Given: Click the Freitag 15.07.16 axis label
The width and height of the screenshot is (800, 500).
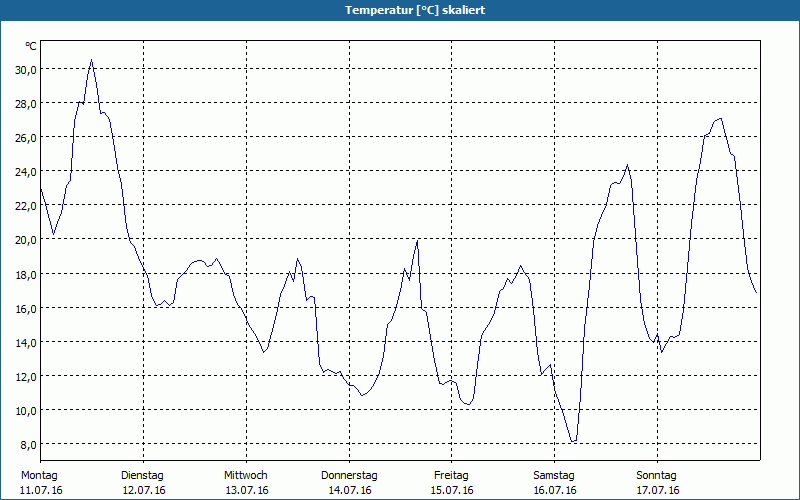Looking at the screenshot, I should tap(452, 483).
